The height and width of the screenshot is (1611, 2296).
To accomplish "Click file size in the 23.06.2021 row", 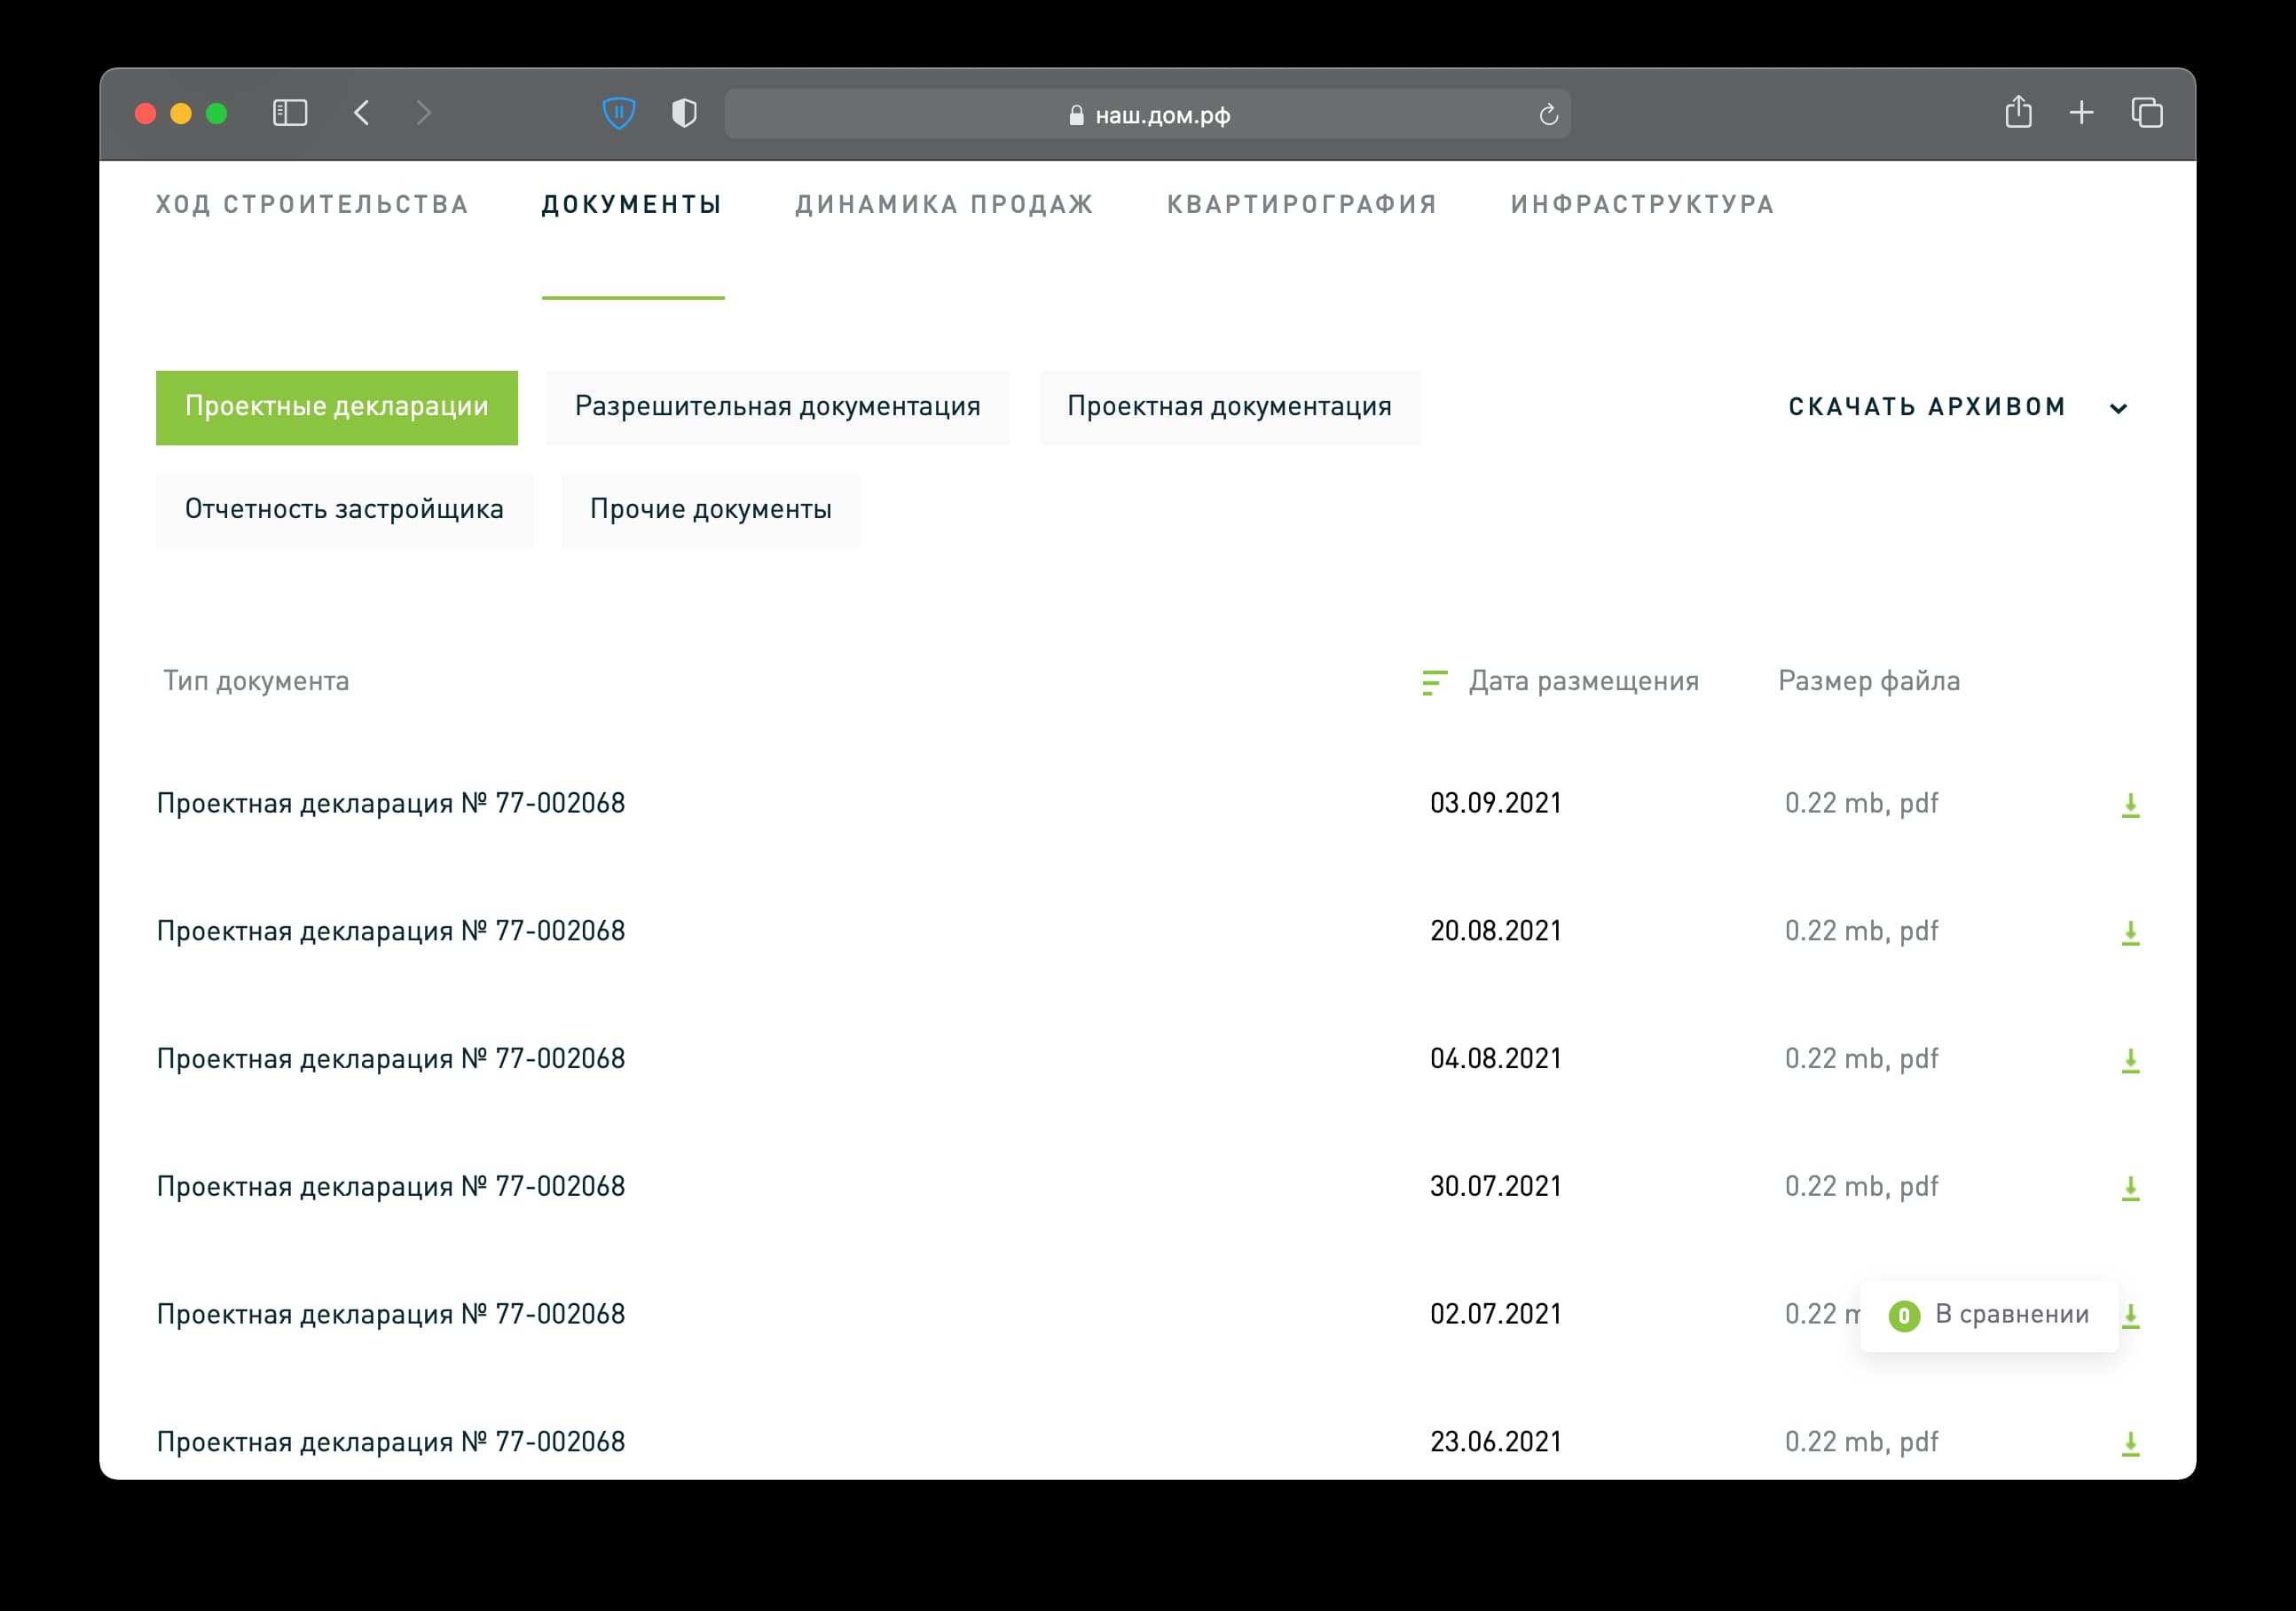I will (x=1861, y=1443).
